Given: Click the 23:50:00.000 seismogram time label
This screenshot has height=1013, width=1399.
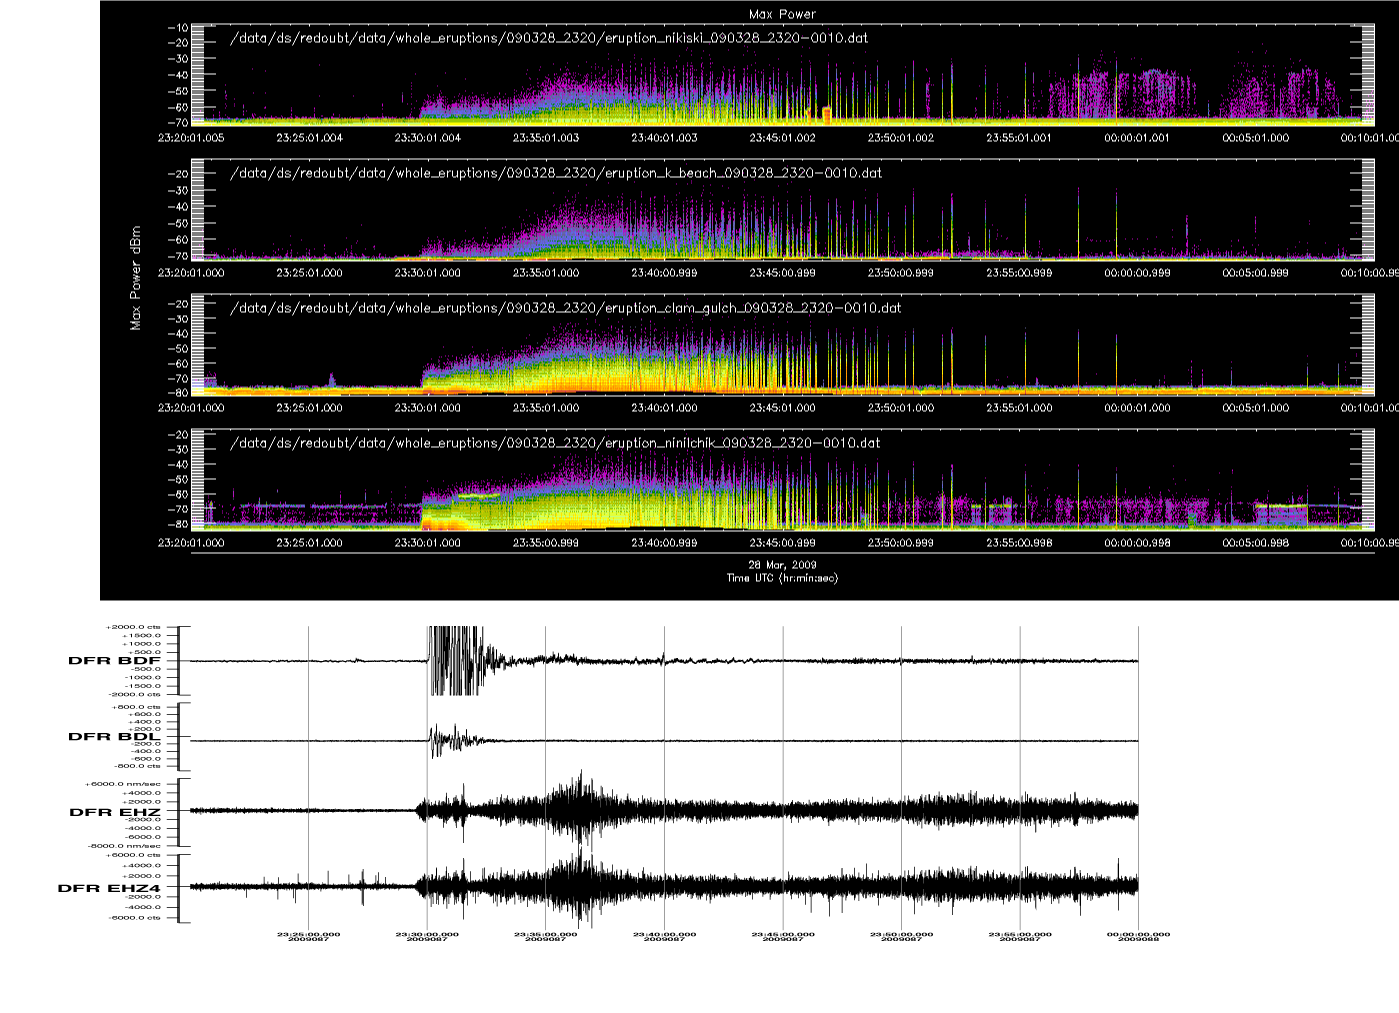Looking at the screenshot, I should (x=901, y=935).
